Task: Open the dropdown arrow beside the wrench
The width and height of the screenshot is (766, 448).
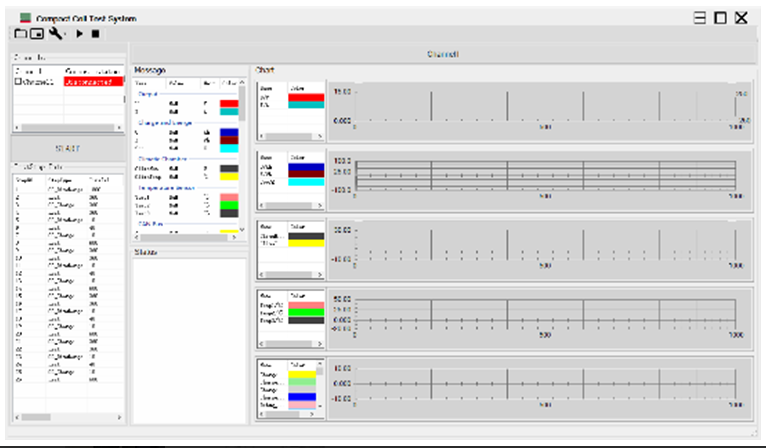Action: 65,34
